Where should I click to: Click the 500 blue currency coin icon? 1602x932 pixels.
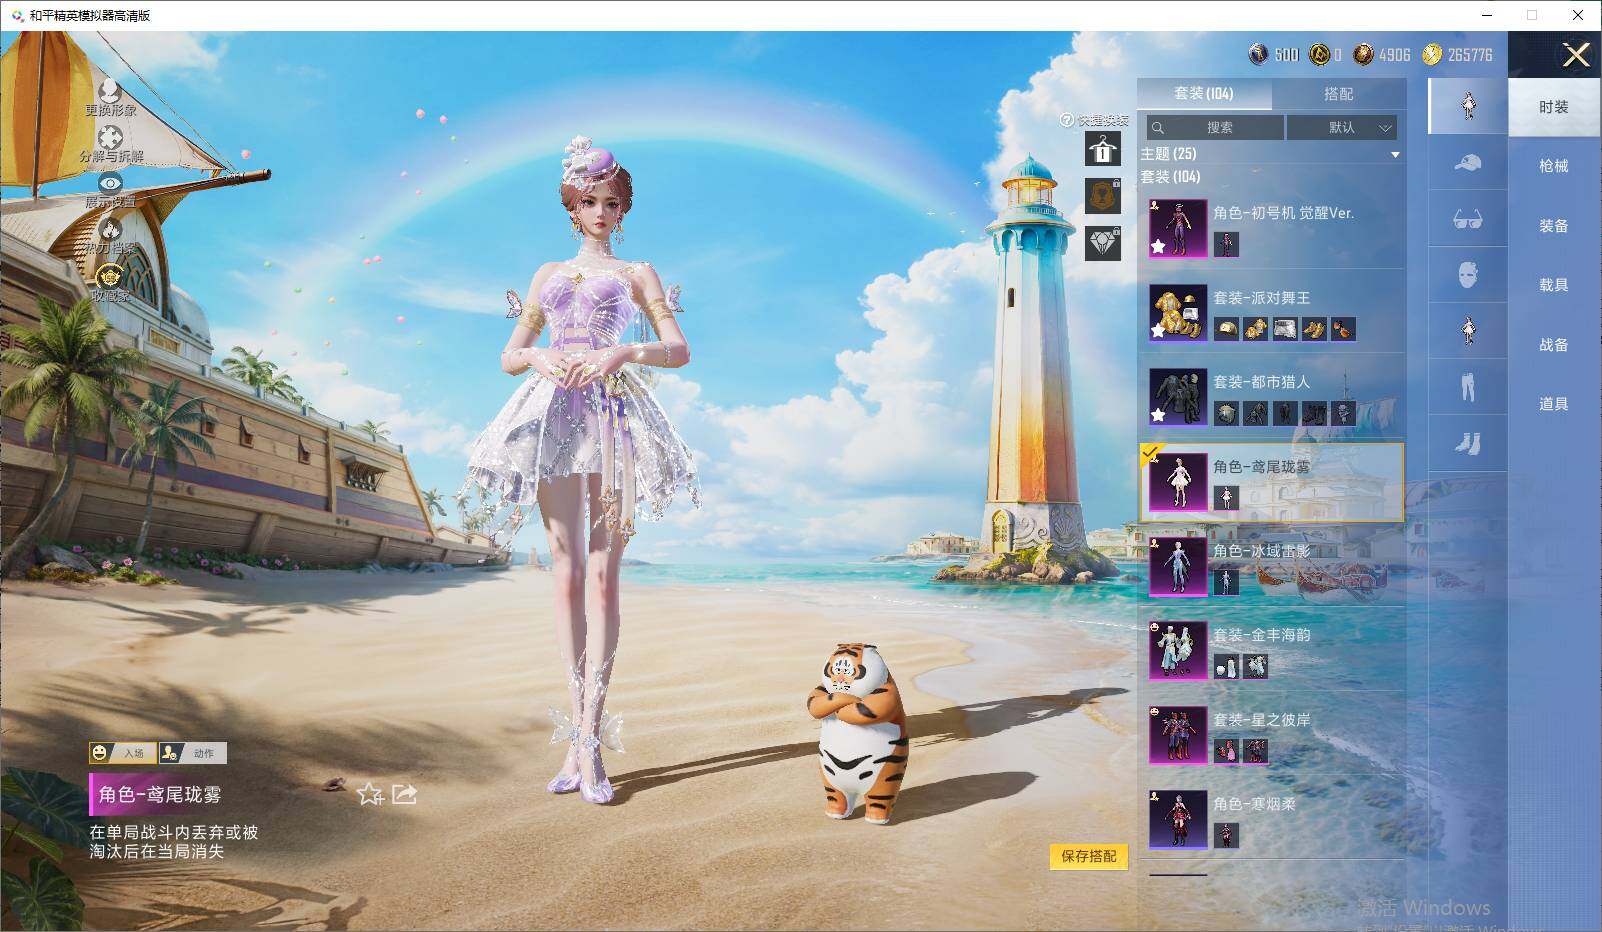click(1259, 54)
